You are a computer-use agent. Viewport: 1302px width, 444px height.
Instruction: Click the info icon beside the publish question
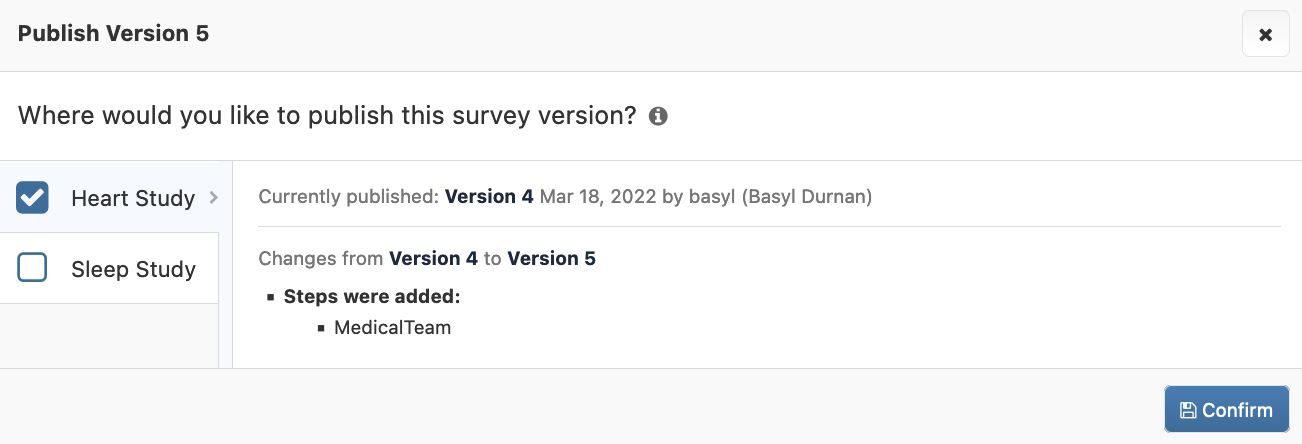point(658,116)
